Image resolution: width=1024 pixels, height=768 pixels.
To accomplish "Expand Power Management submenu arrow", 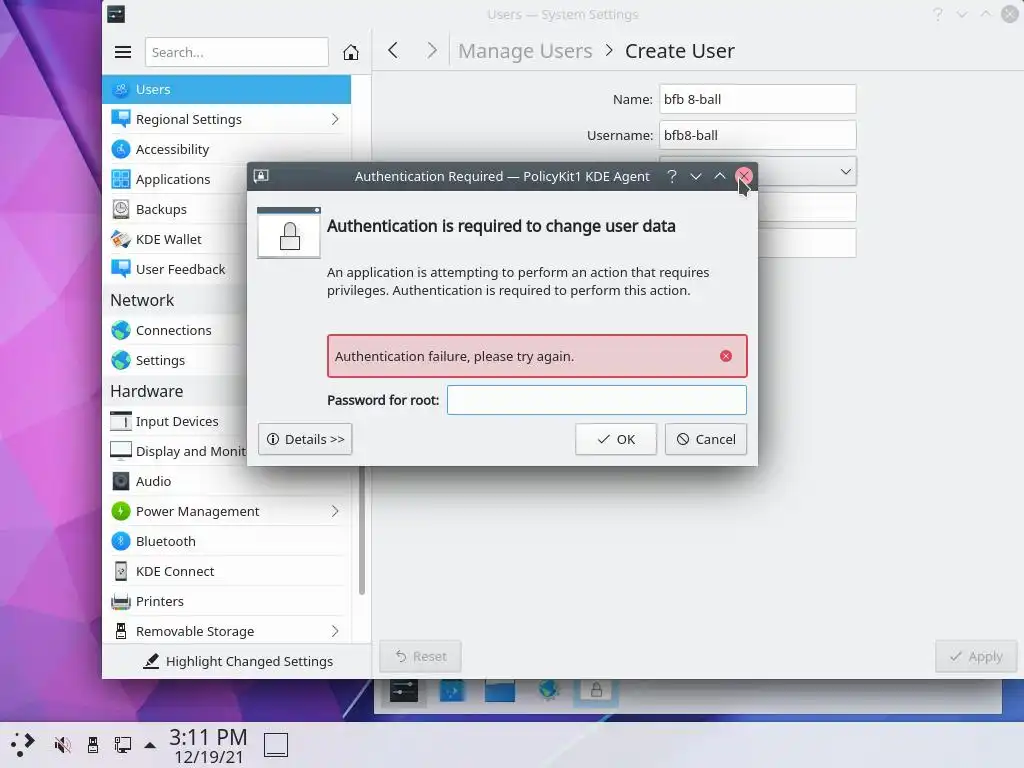I will coord(335,511).
